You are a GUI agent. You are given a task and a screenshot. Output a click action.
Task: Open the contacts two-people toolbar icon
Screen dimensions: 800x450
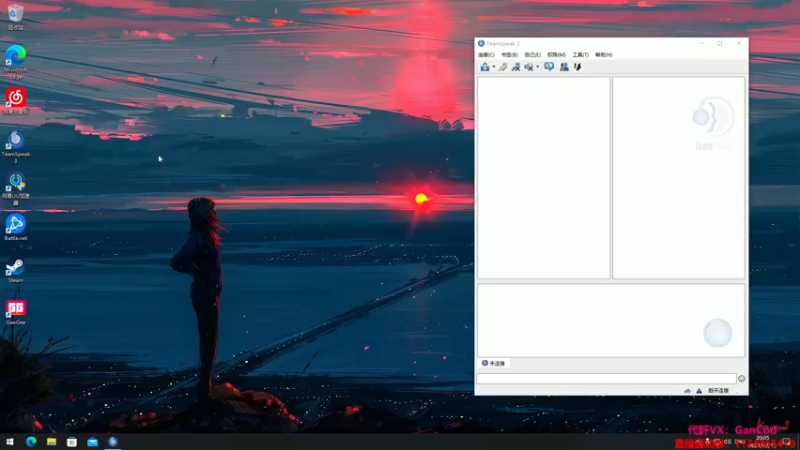click(x=564, y=67)
